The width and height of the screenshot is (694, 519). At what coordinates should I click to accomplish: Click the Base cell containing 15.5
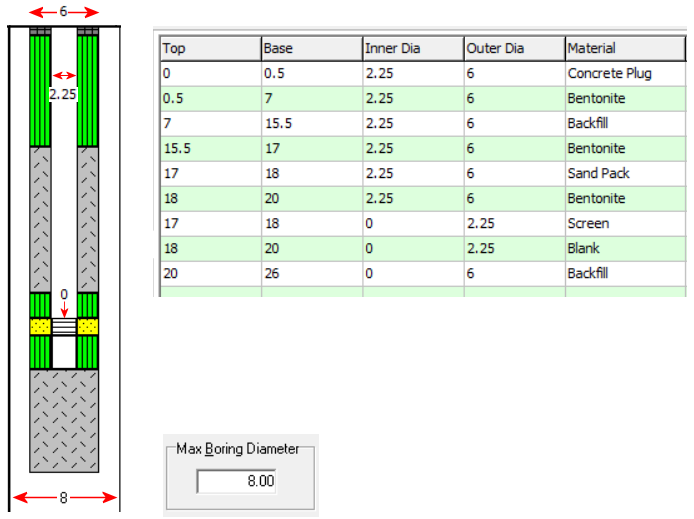[x=310, y=123]
